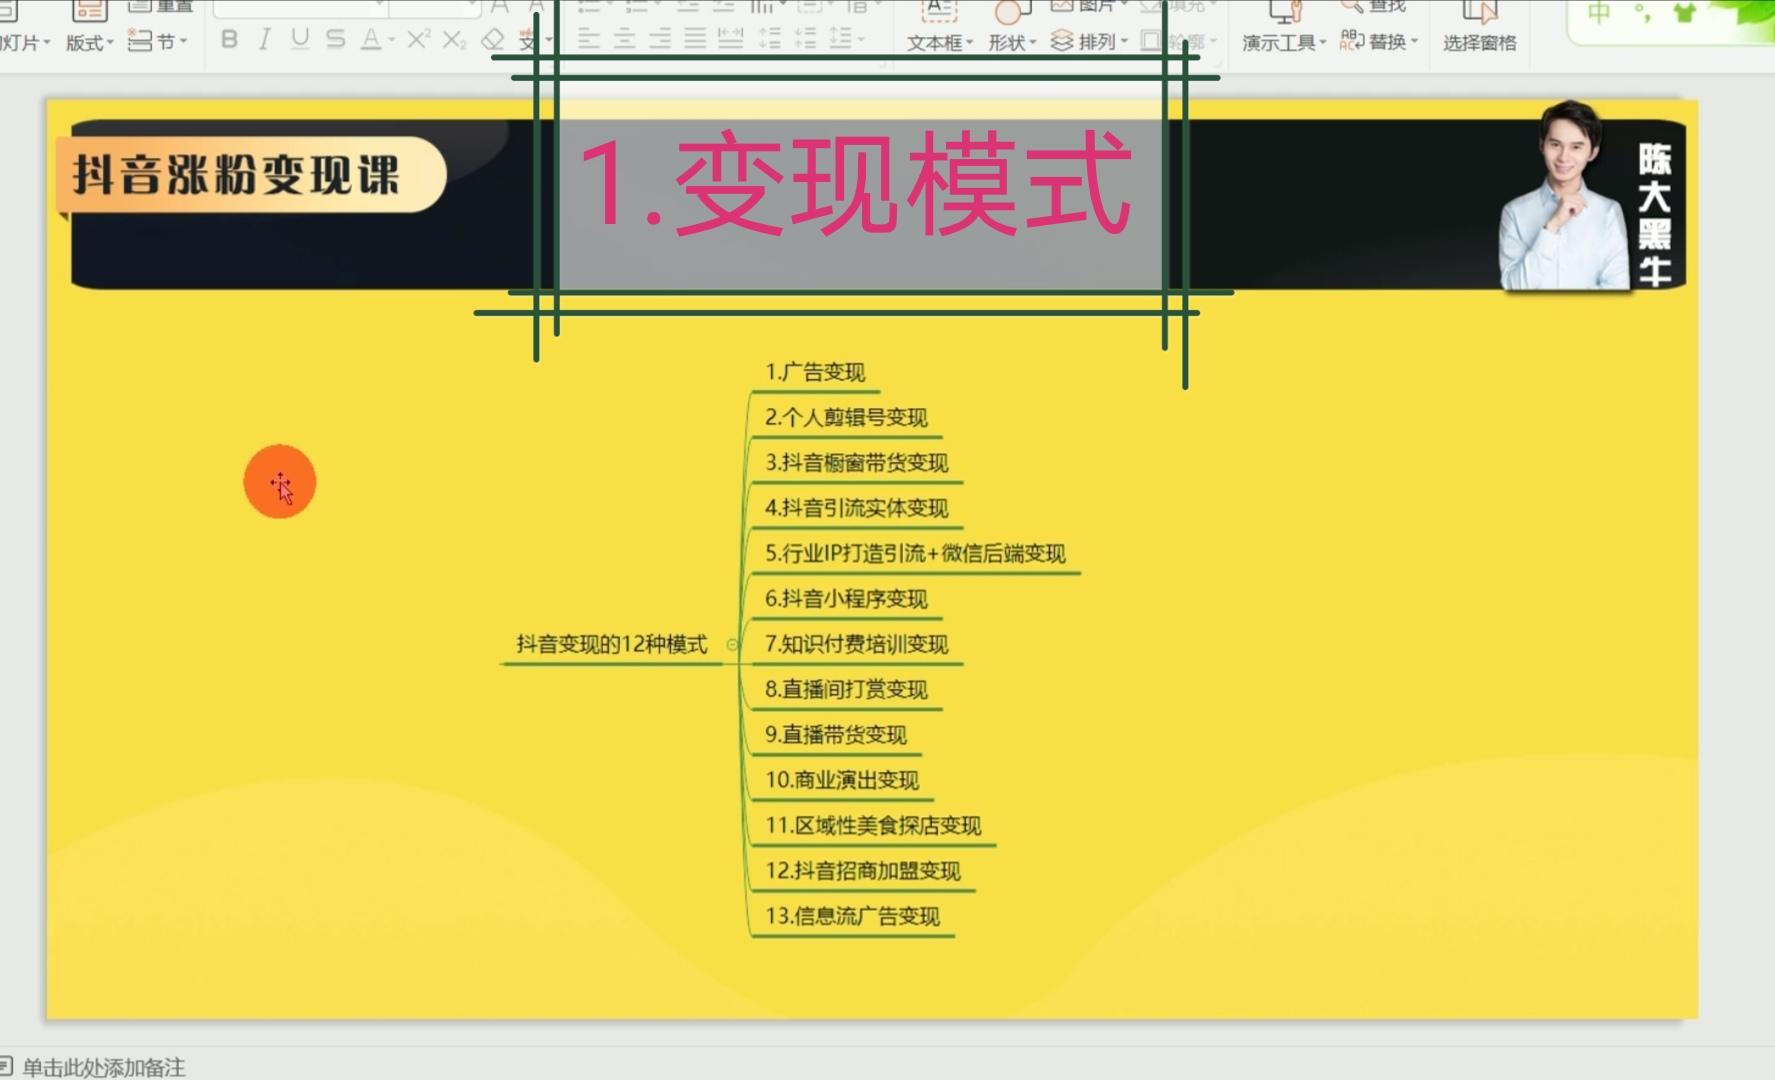Open 选择窗格 selection pane
The height and width of the screenshot is (1080, 1775).
[x=1479, y=43]
